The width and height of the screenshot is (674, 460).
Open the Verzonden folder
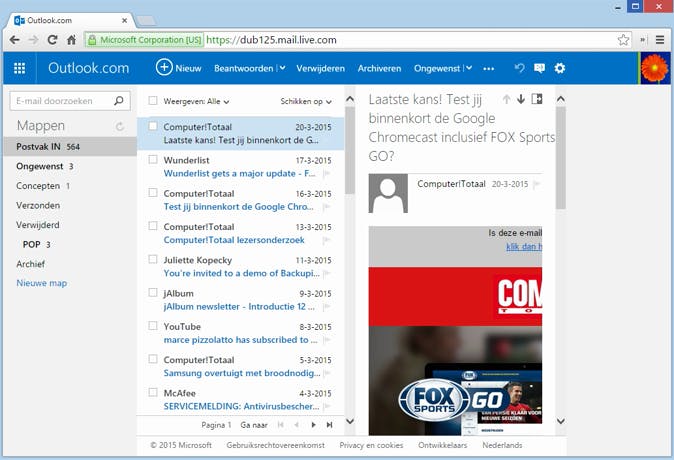point(70,205)
